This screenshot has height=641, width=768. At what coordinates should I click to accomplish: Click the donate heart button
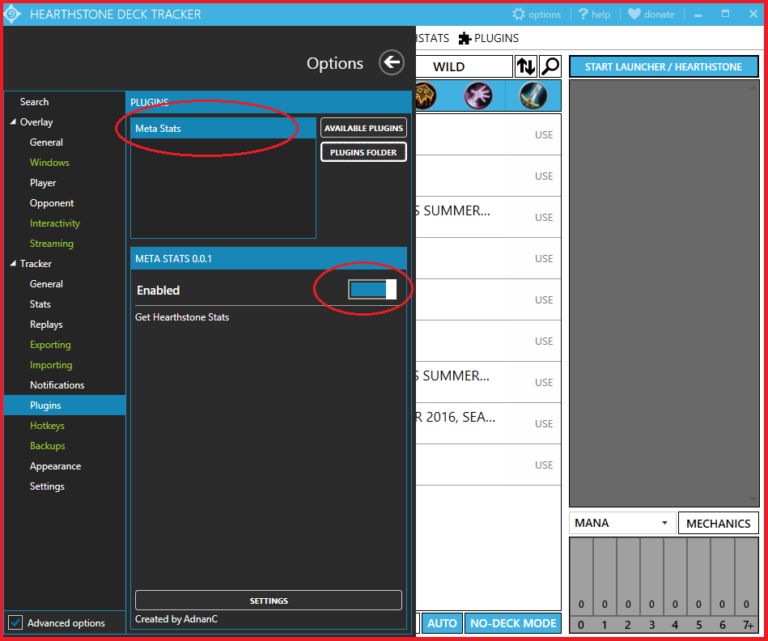651,14
